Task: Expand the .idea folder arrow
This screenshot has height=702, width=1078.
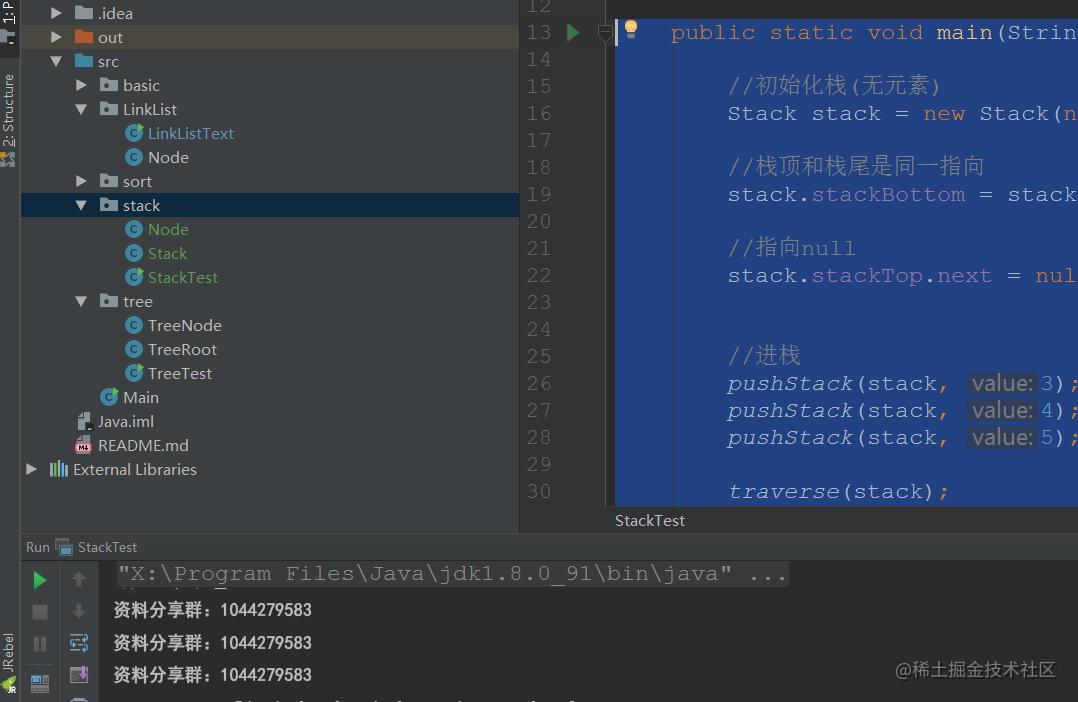Action: pos(56,13)
